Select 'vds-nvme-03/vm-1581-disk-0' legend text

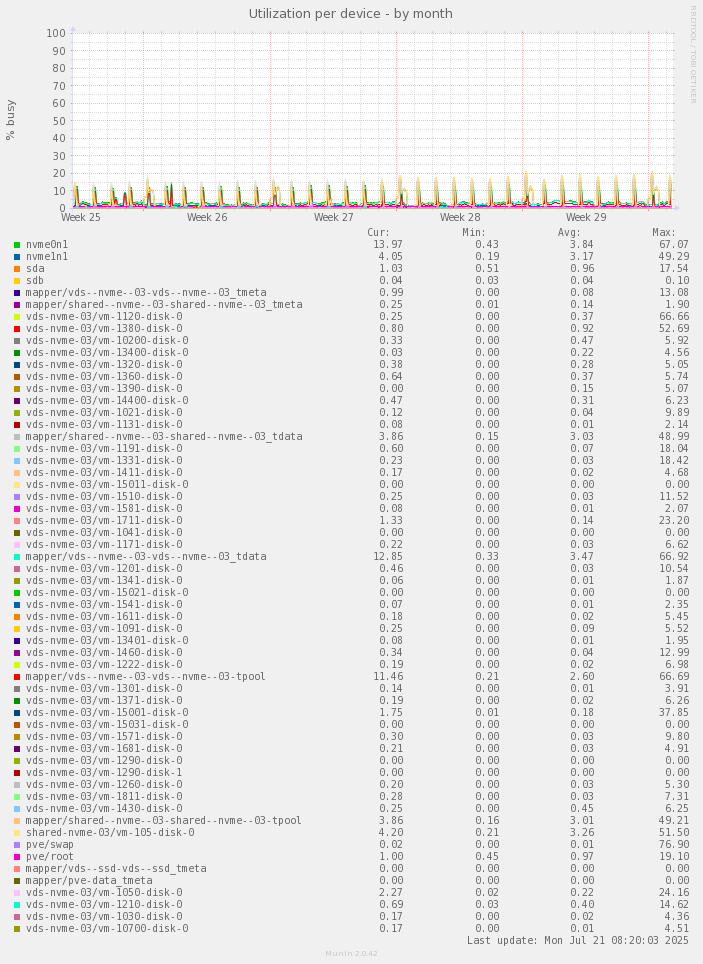[x=104, y=508]
